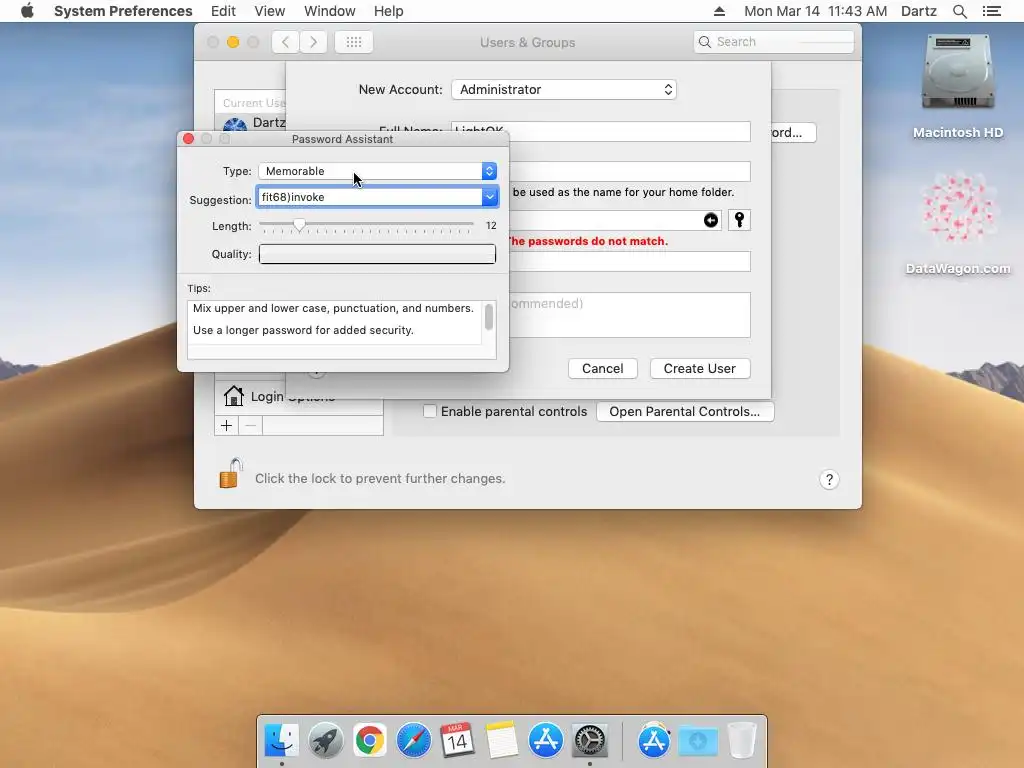Add a user with the plus button
This screenshot has height=768, width=1024.
[x=227, y=426]
